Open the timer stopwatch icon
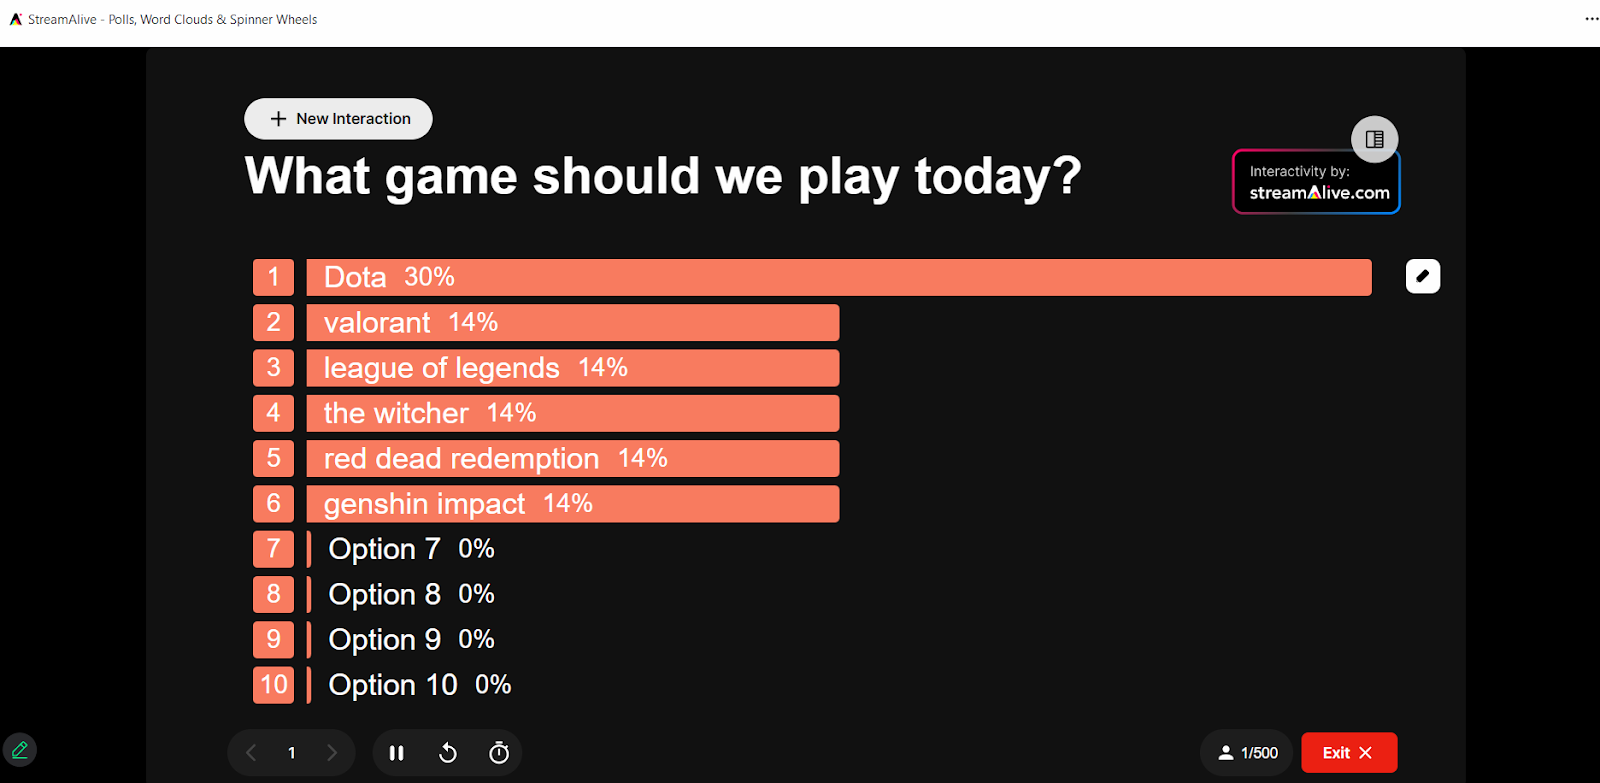Viewport: 1600px width, 783px height. (499, 753)
